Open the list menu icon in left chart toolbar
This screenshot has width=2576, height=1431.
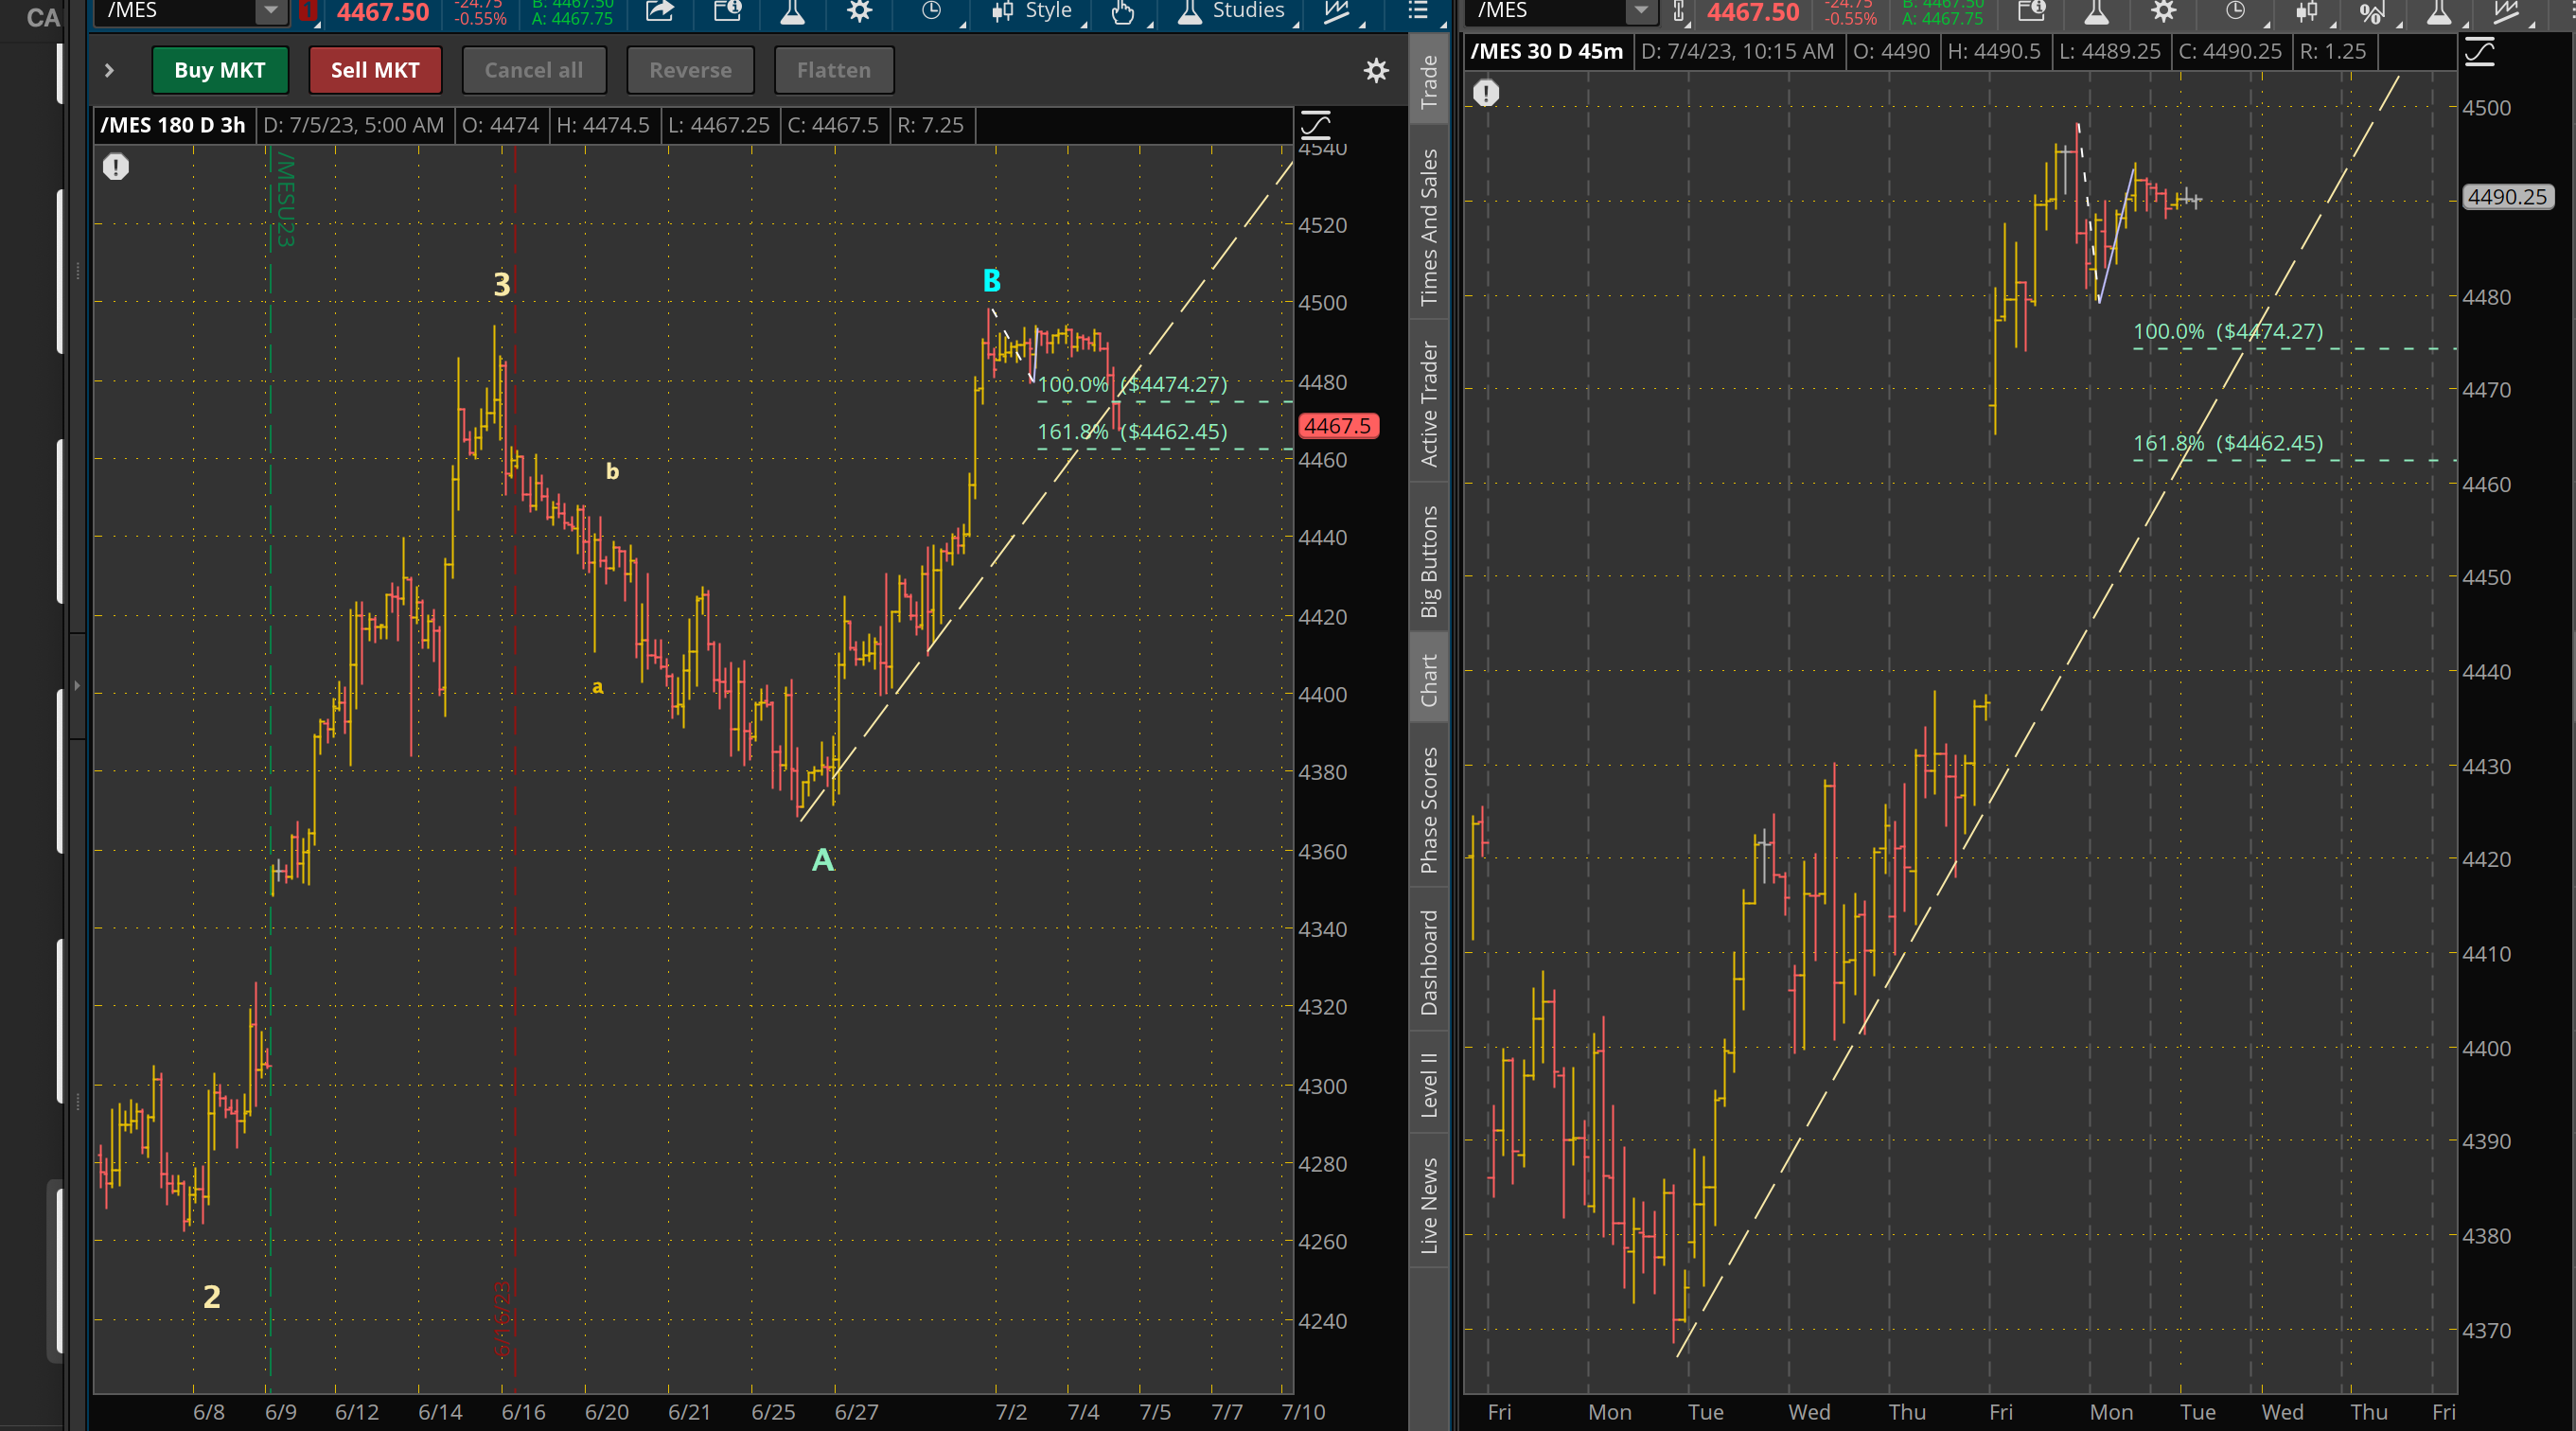click(x=1417, y=11)
